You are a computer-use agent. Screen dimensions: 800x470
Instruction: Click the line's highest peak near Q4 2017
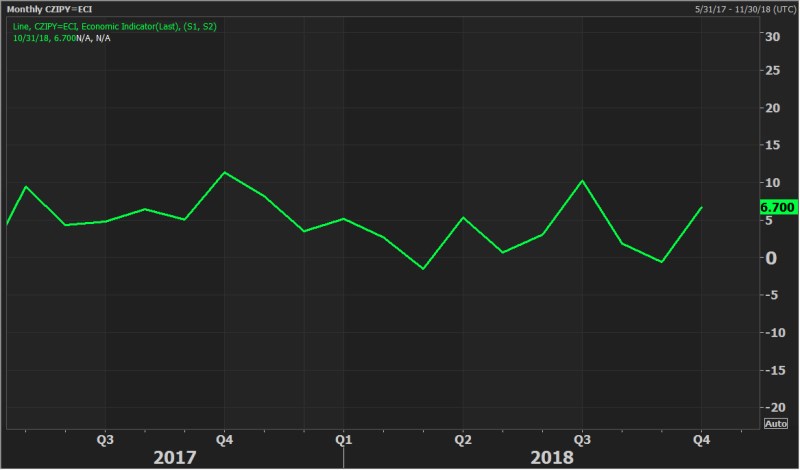[x=224, y=172]
